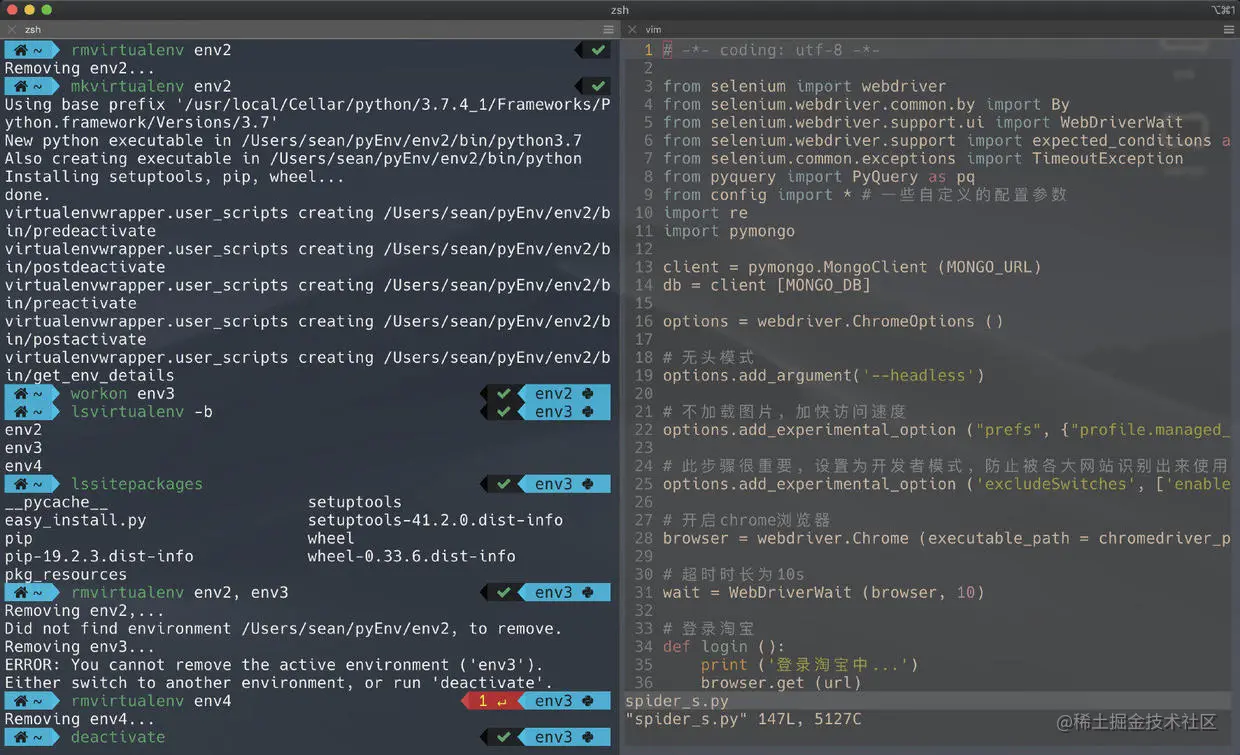Click the 'setuptools-41.2.0.dist-info' entry
The height and width of the screenshot is (755, 1240).
click(x=435, y=520)
